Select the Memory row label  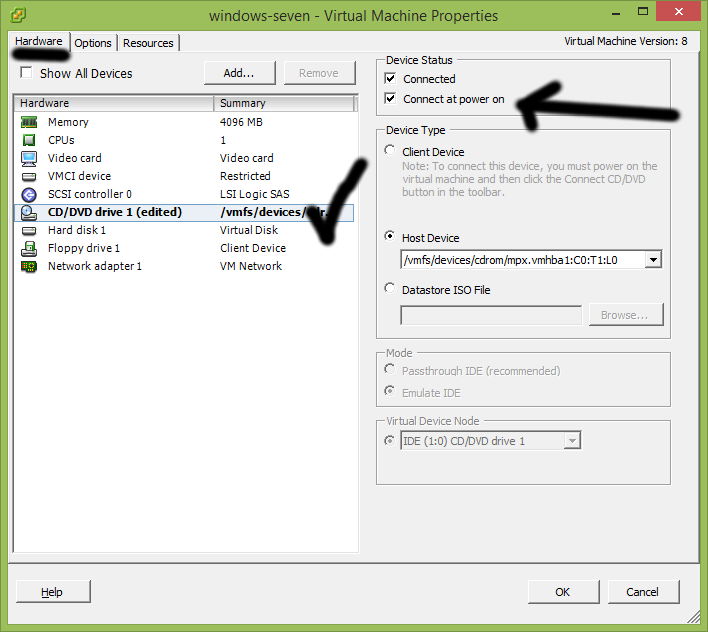(68, 122)
